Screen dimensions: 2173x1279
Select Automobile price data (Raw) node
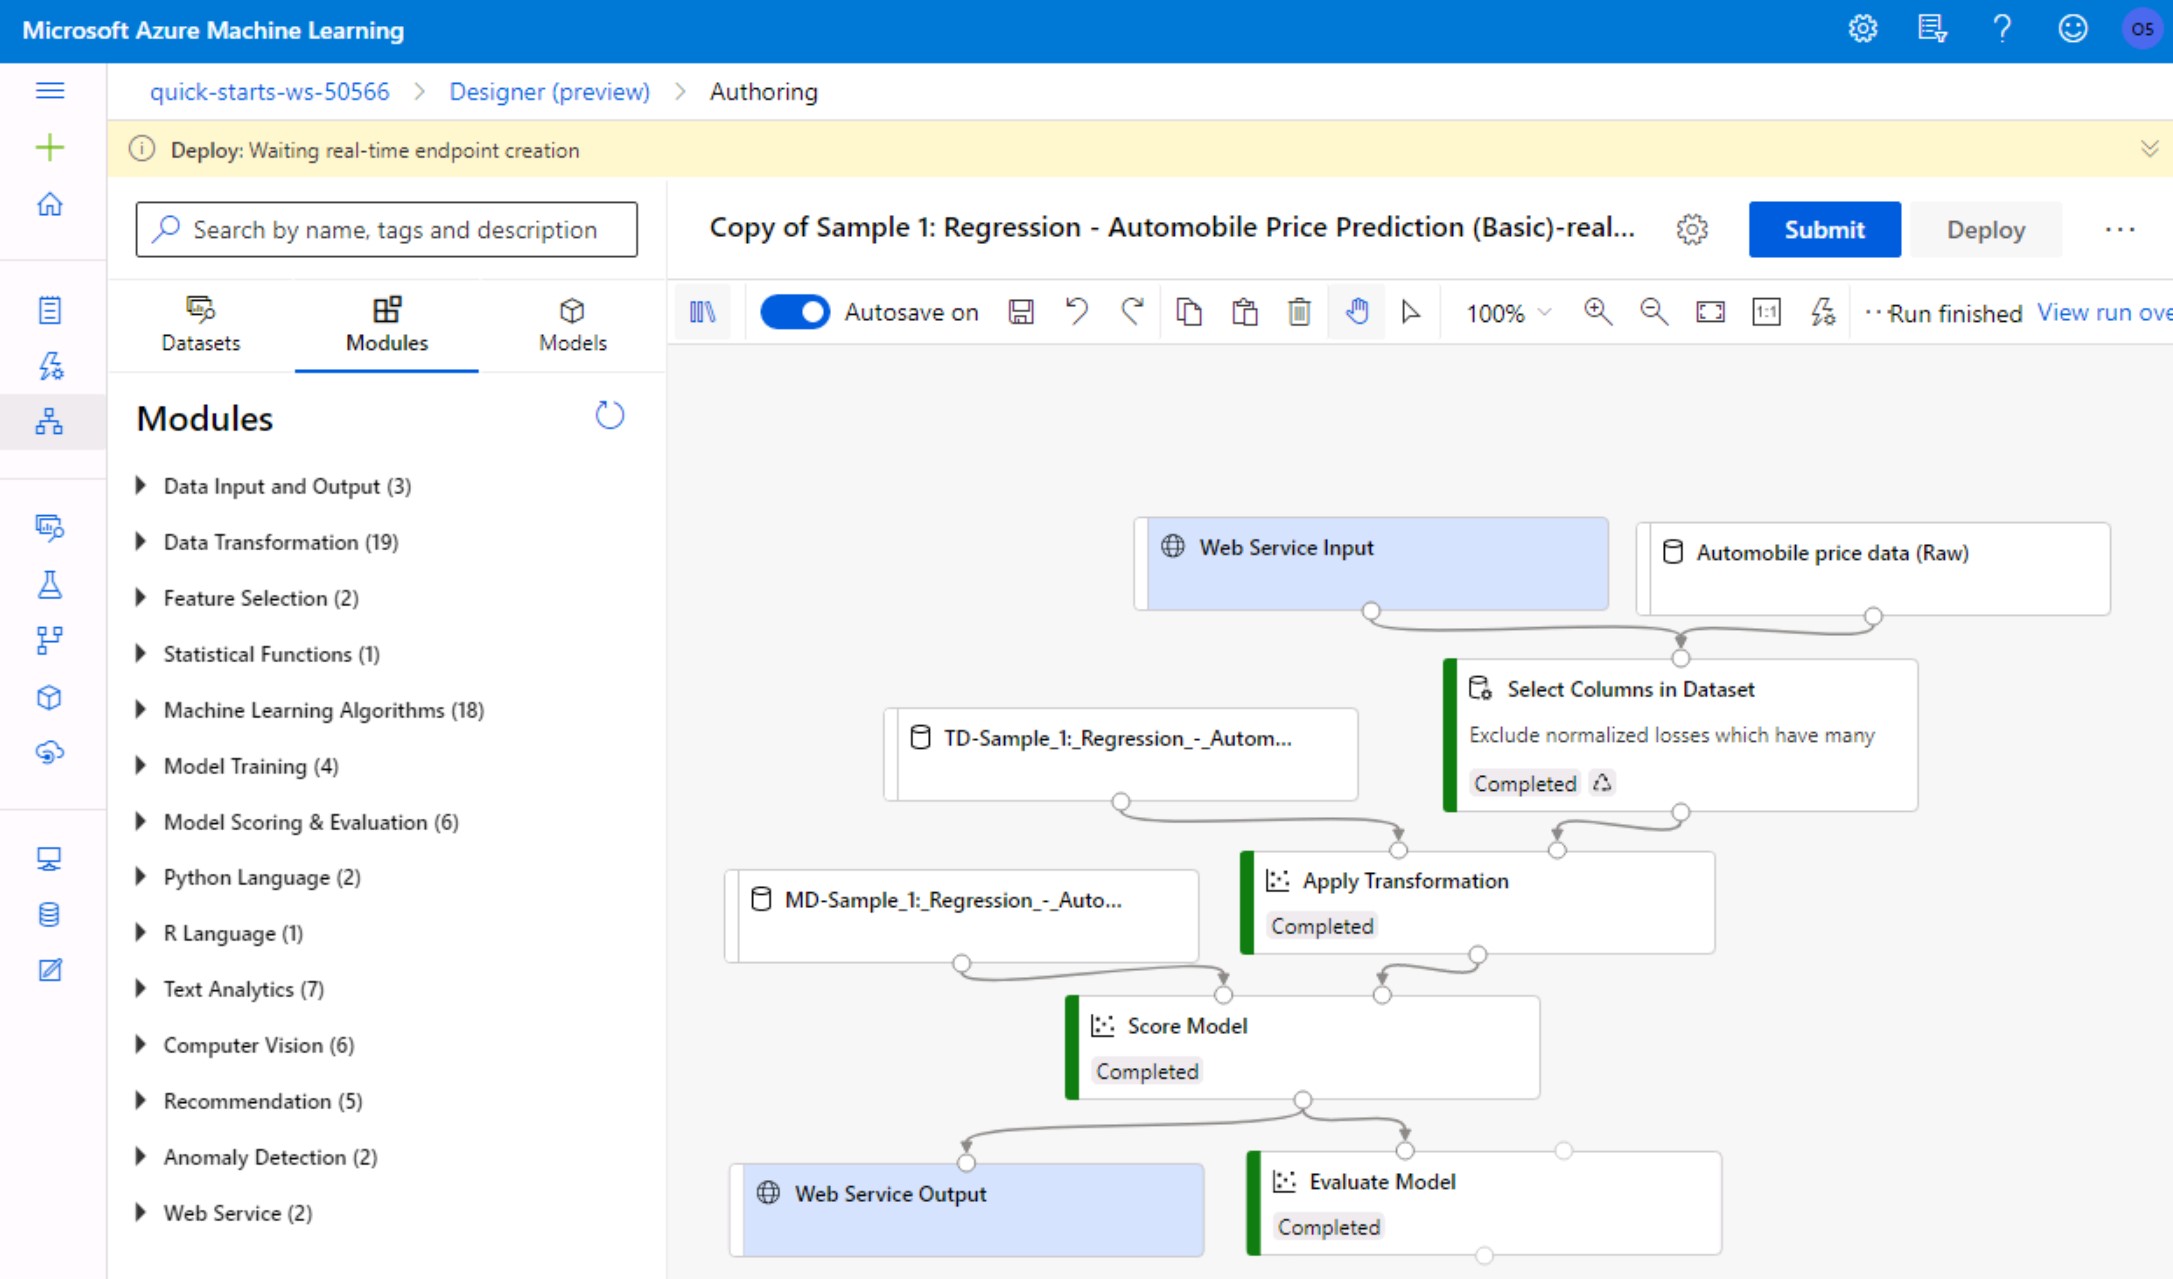point(1873,568)
